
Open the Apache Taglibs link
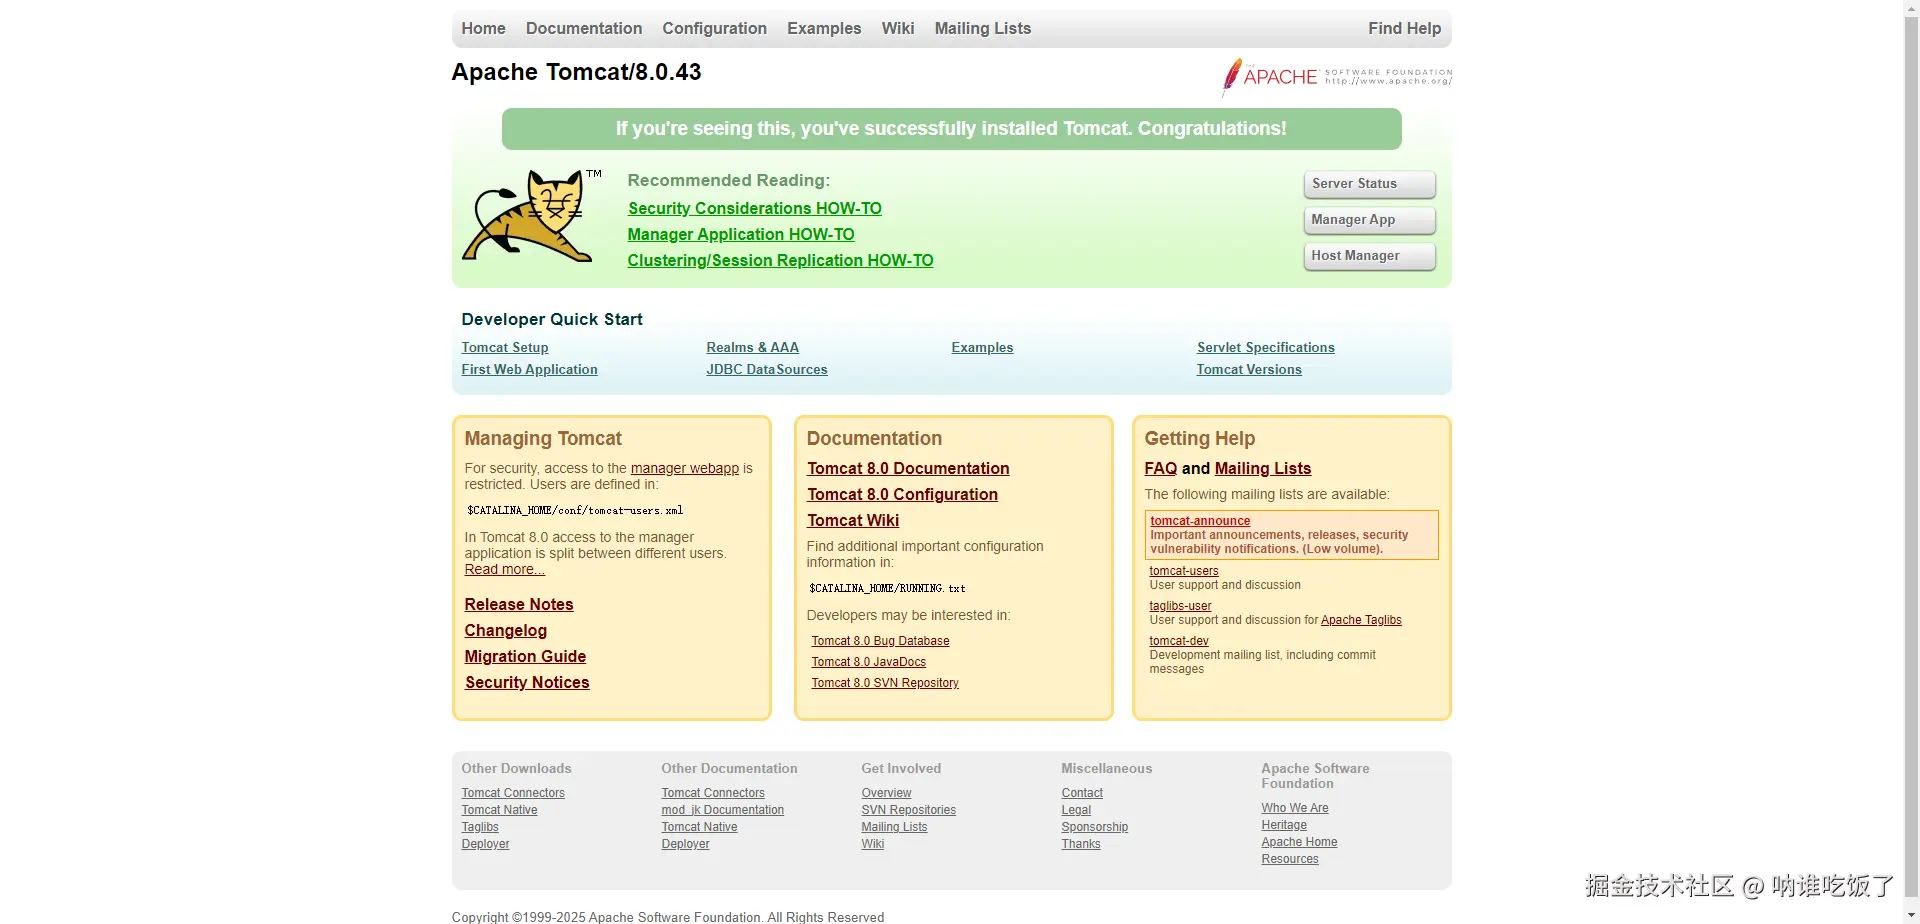click(x=1361, y=620)
